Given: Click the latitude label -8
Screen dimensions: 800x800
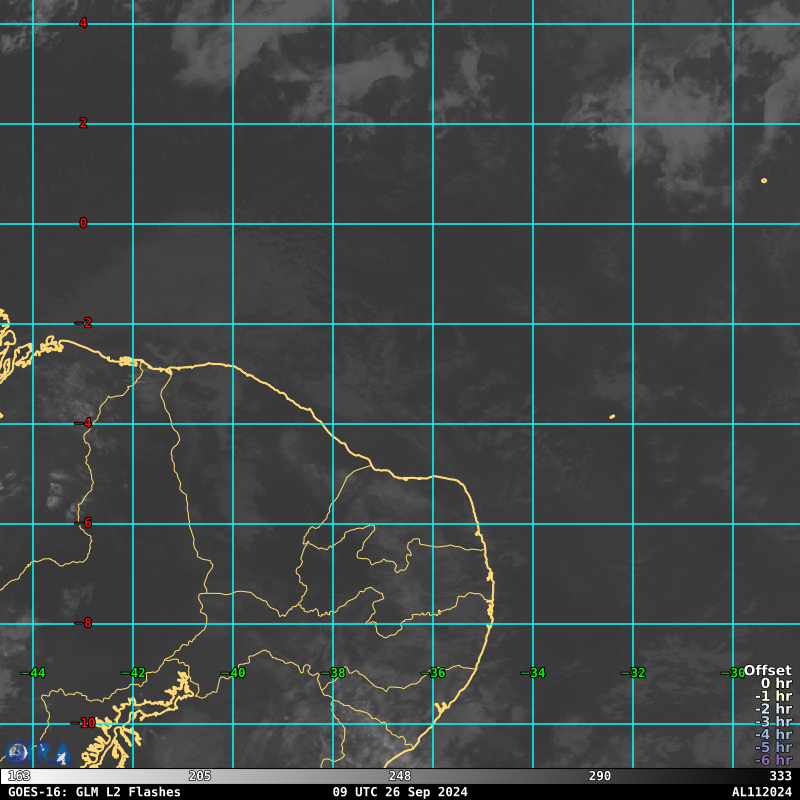Looking at the screenshot, I should [x=84, y=623].
